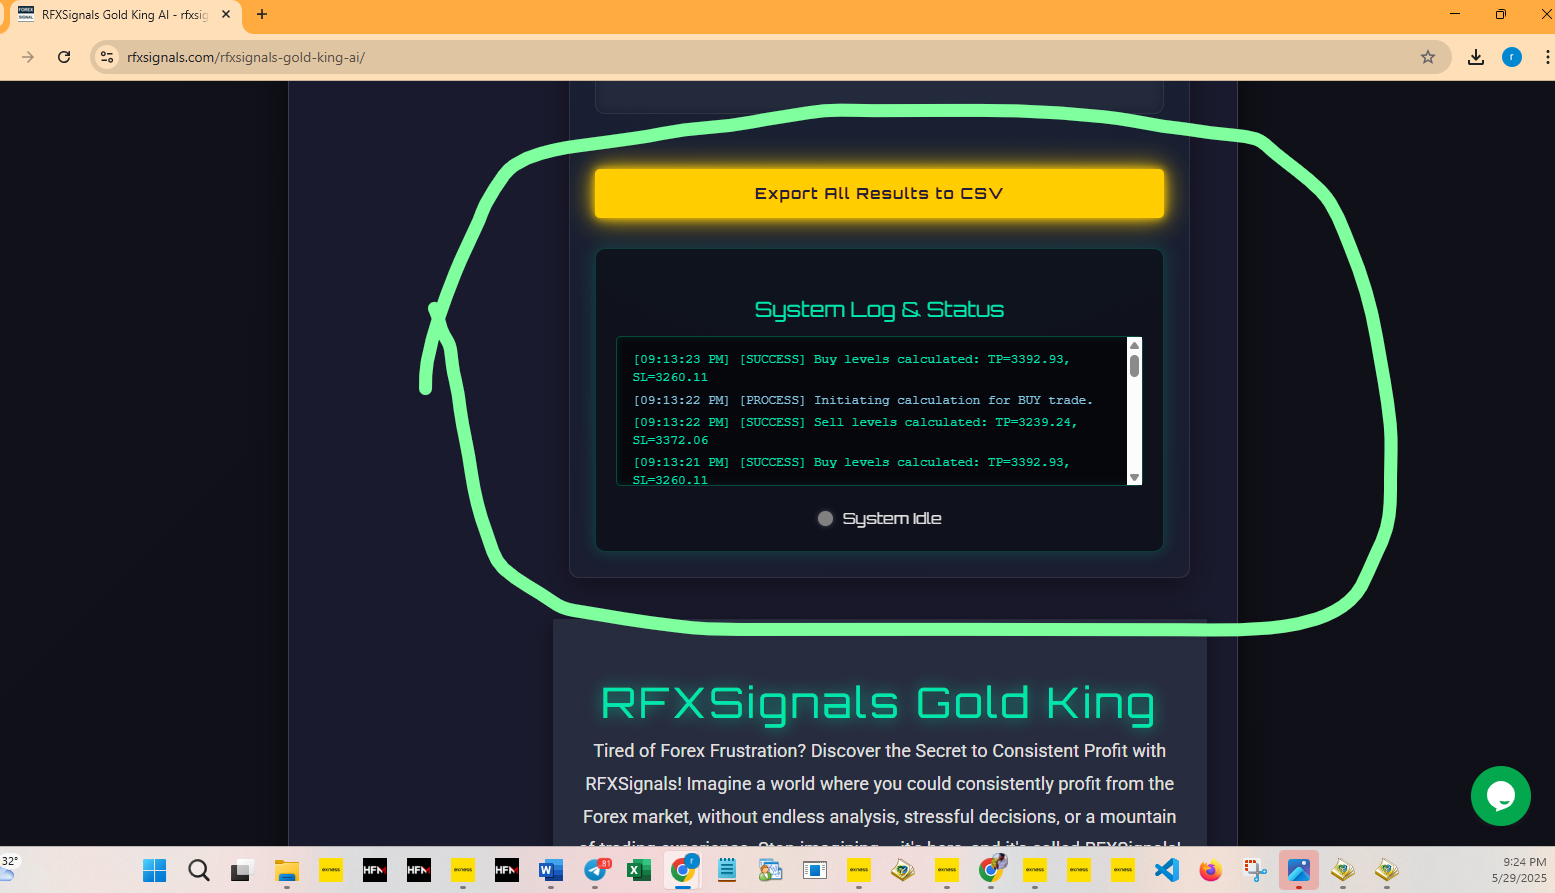The height and width of the screenshot is (893, 1555).
Task: Open Visual Studio Code from taskbar
Action: tap(1166, 870)
